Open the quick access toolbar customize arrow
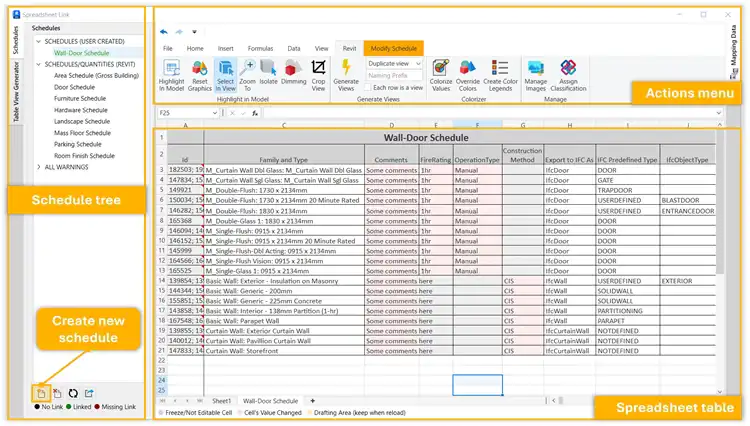750x426 pixels. pyautogui.click(x=194, y=32)
